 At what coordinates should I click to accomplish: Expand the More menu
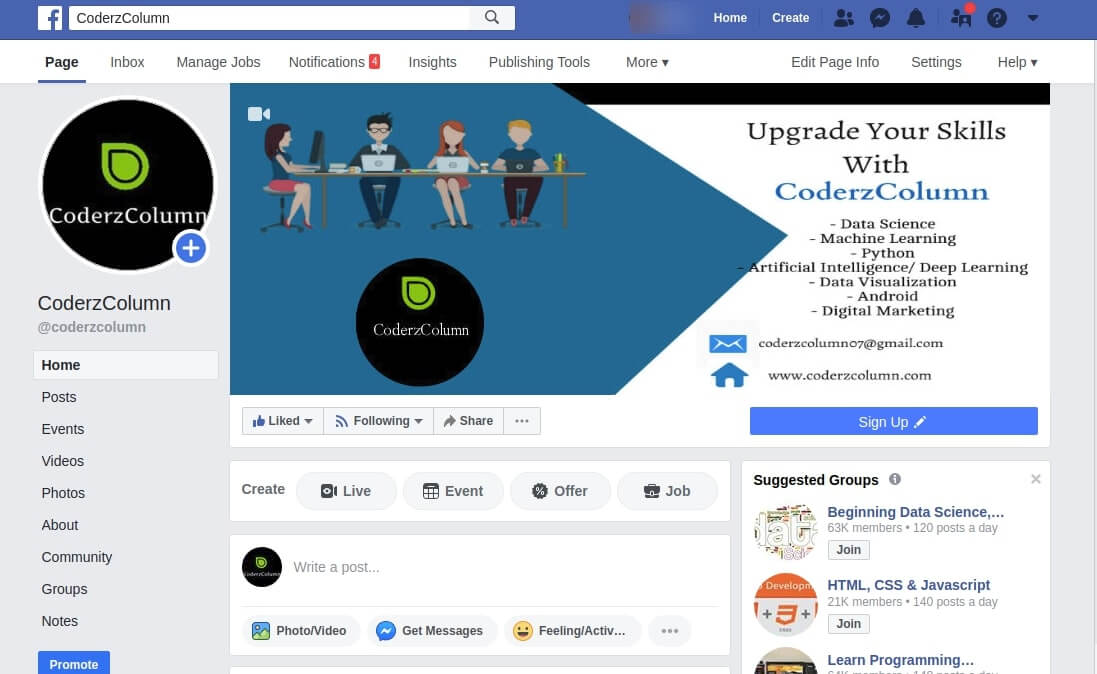(x=647, y=62)
